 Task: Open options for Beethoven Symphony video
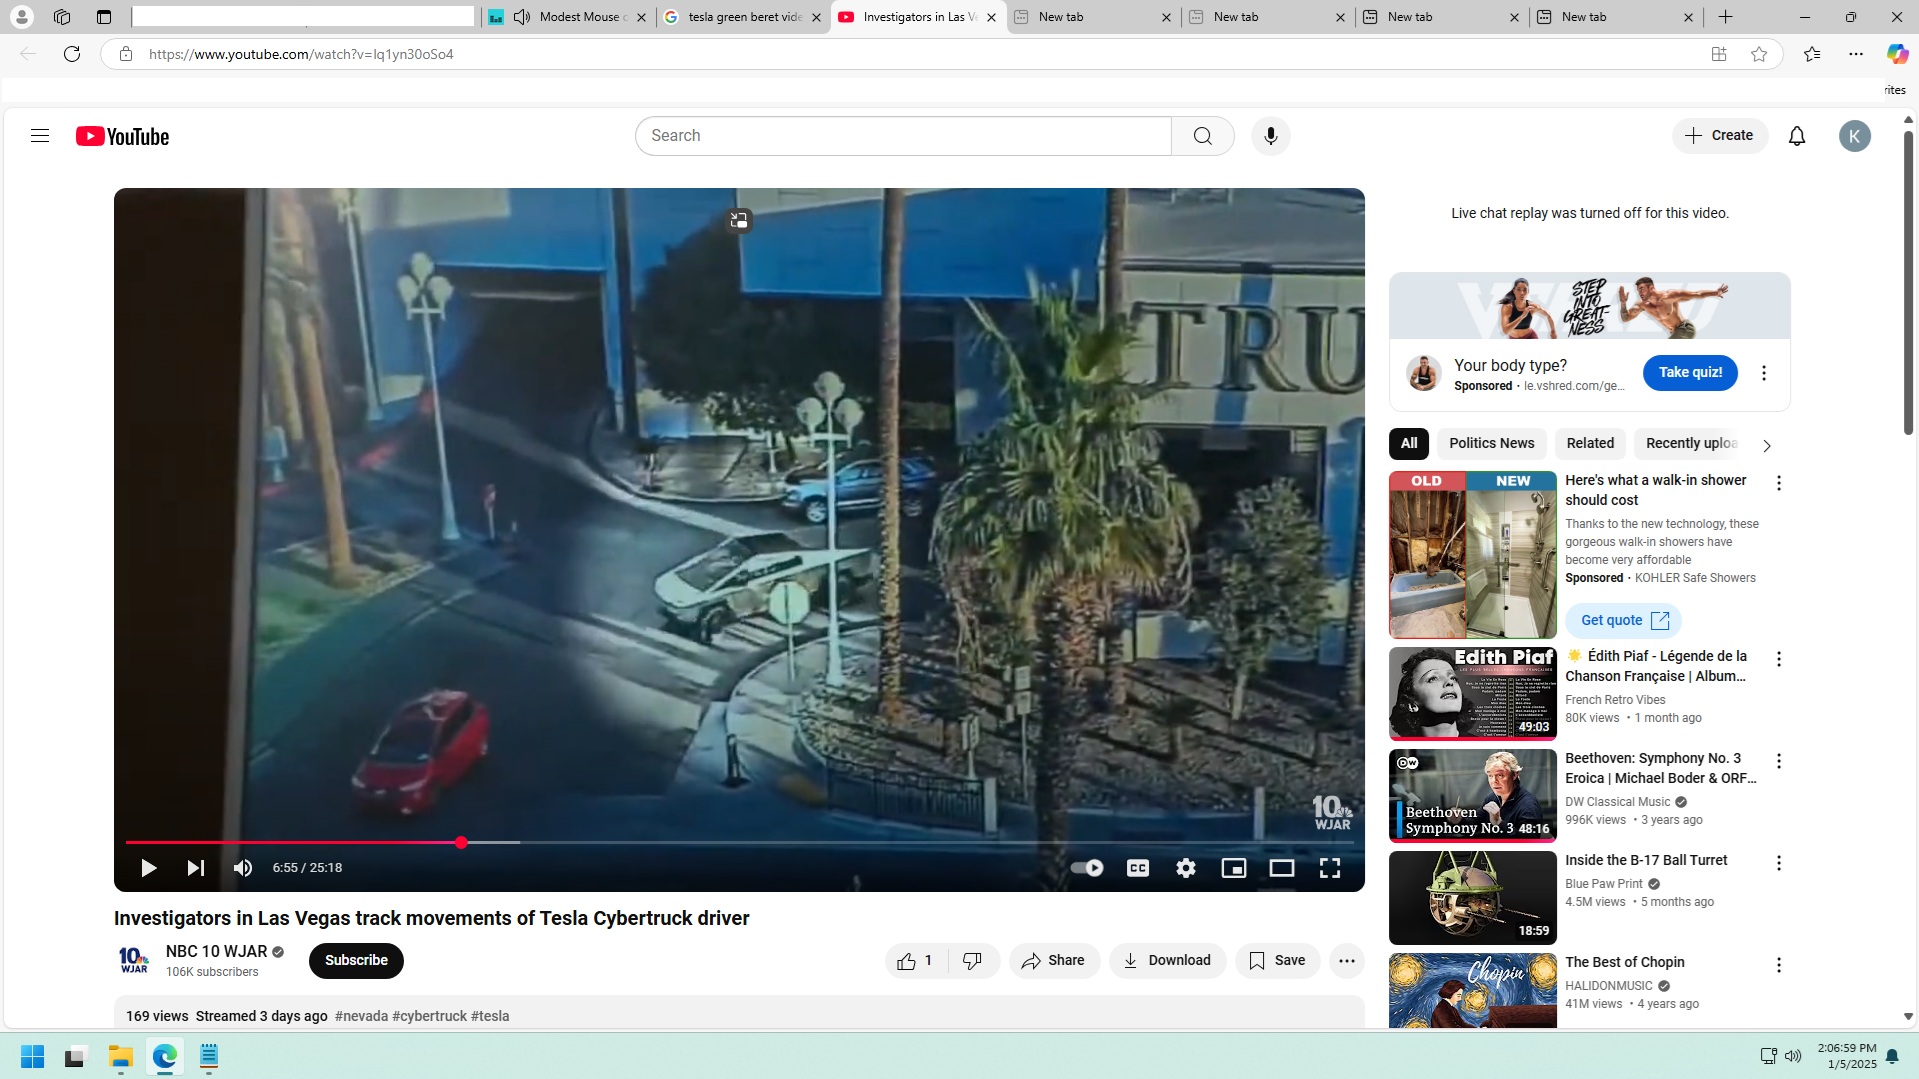tap(1778, 762)
